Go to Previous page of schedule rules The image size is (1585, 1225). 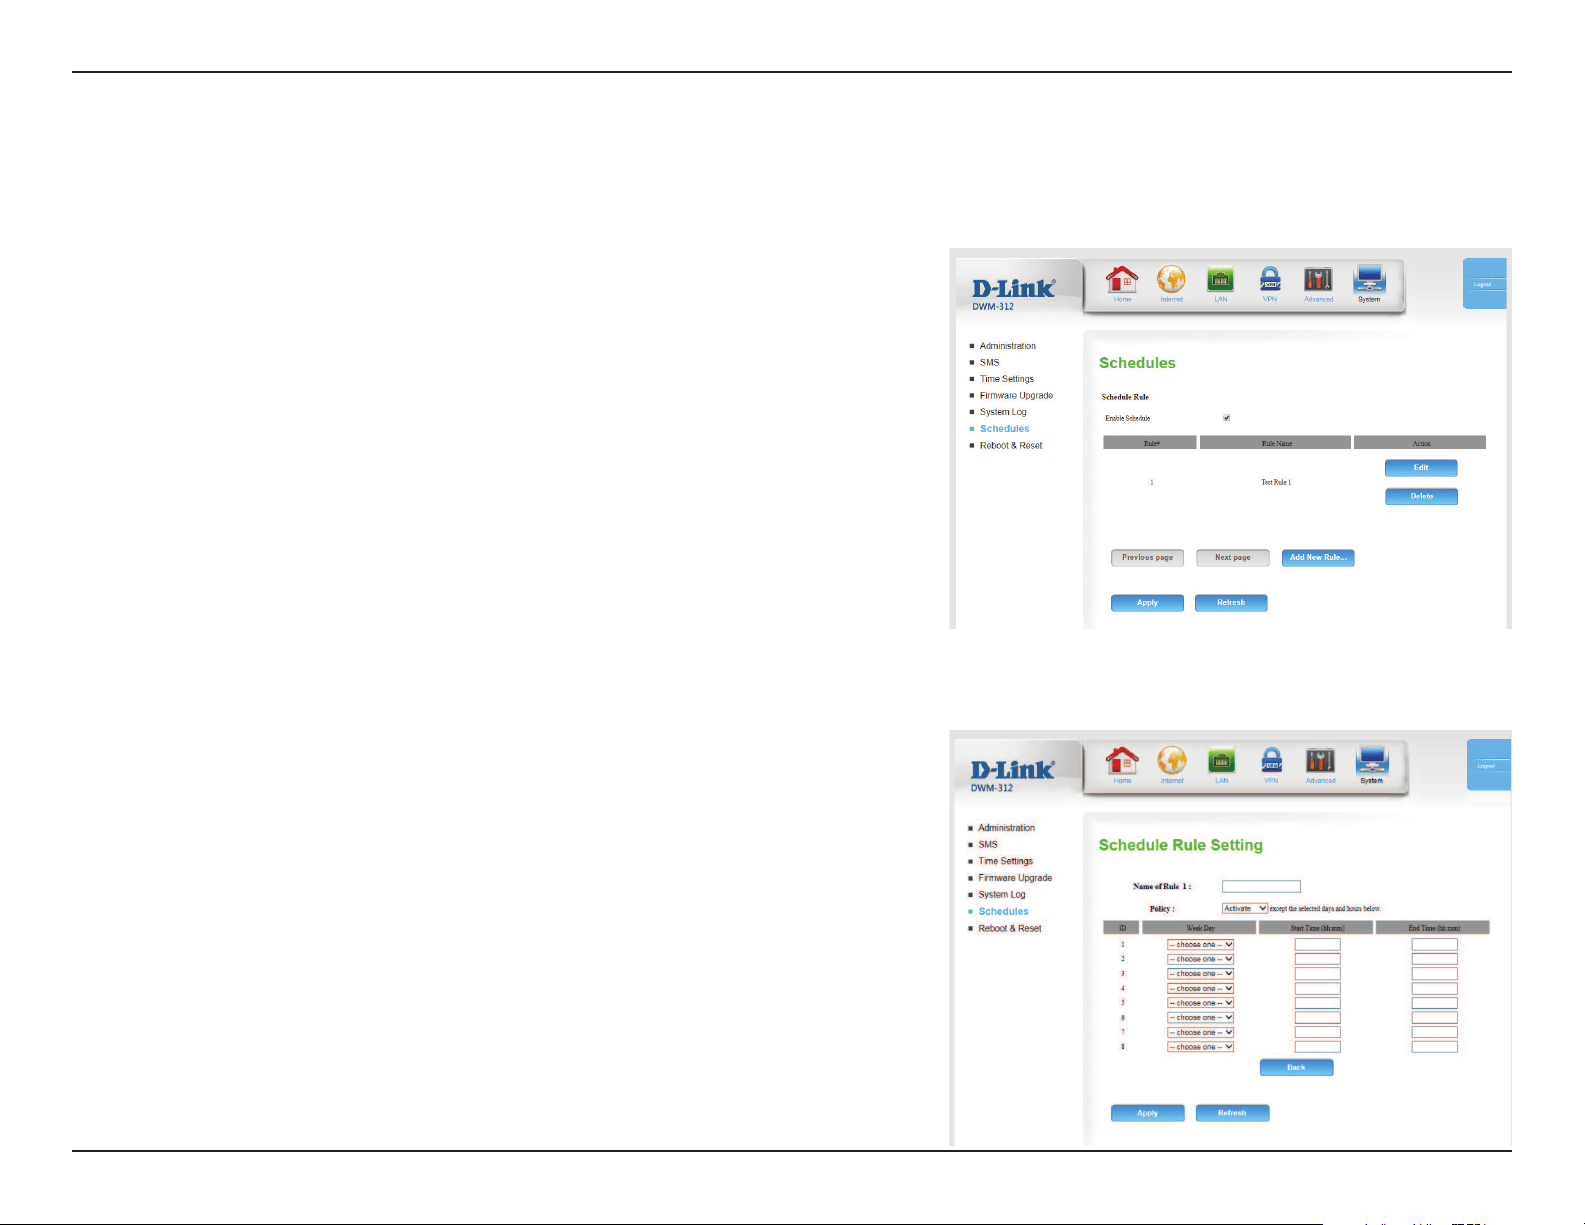coord(1147,558)
